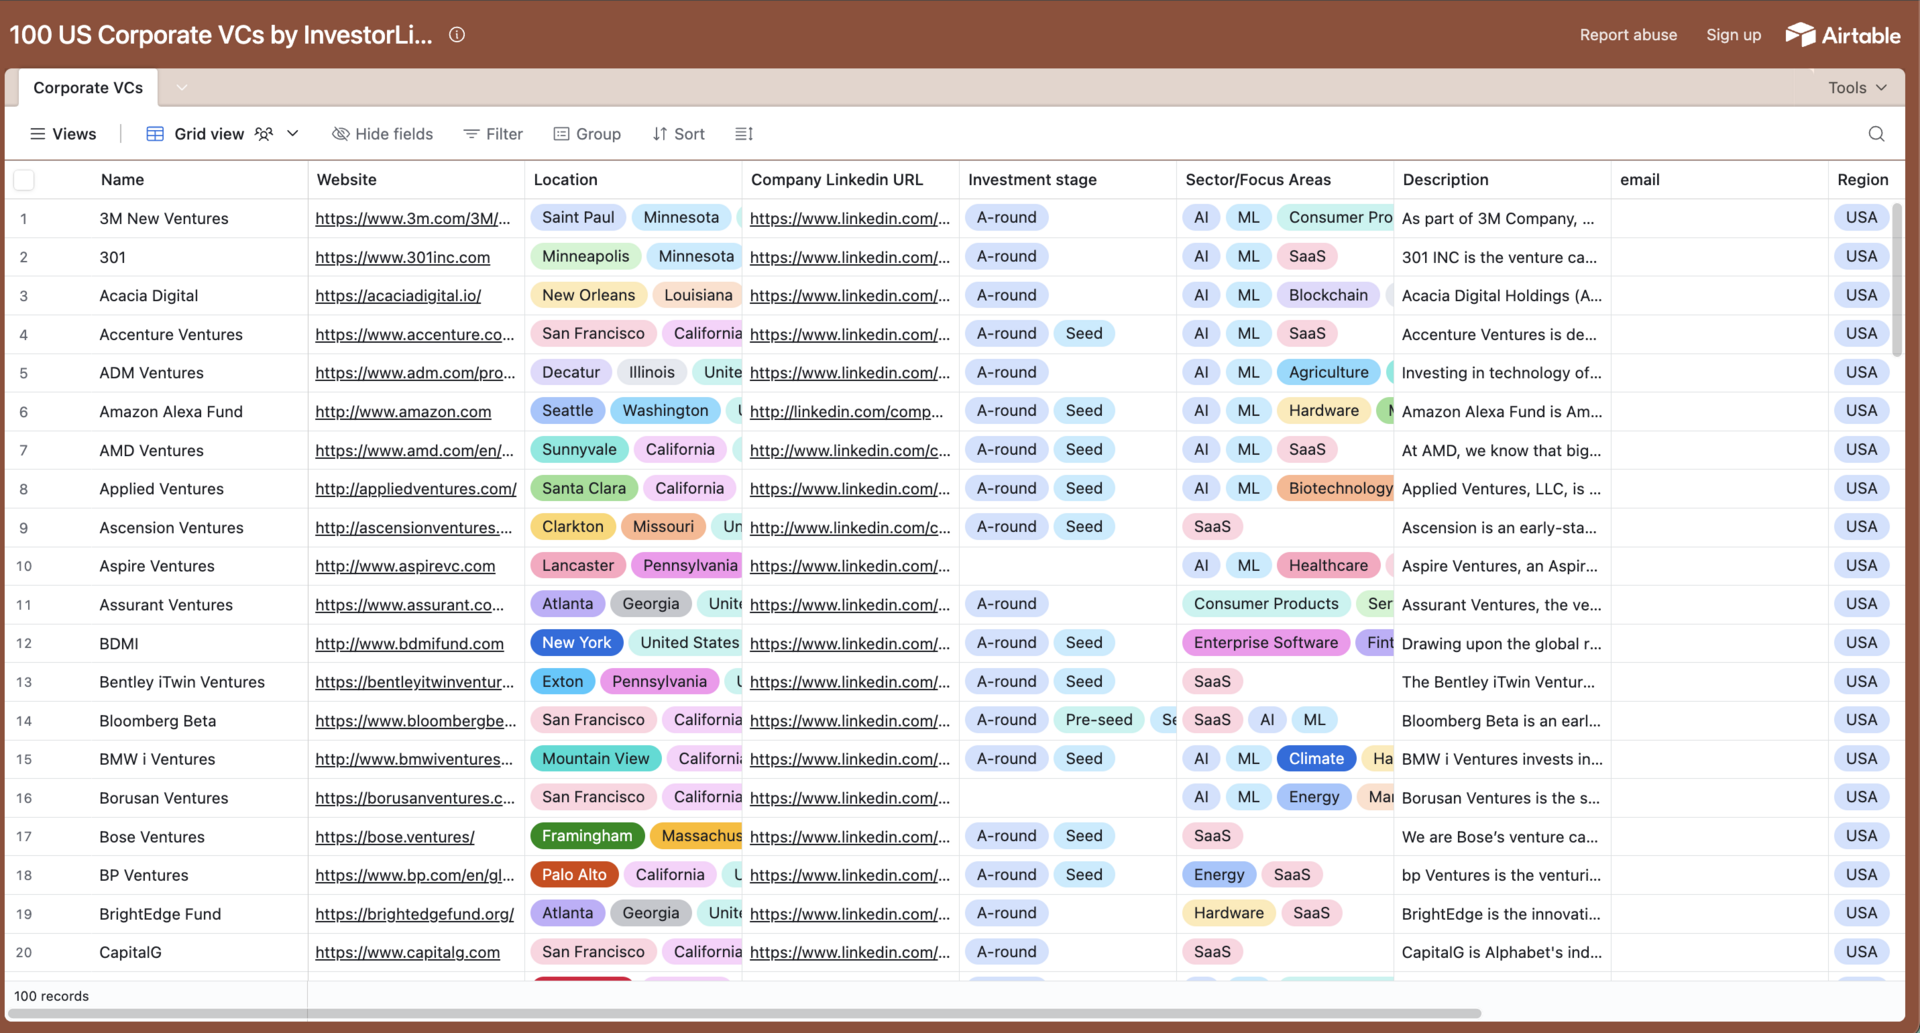Click the Sort arrows icon
This screenshot has height=1033, width=1920.
coord(660,134)
